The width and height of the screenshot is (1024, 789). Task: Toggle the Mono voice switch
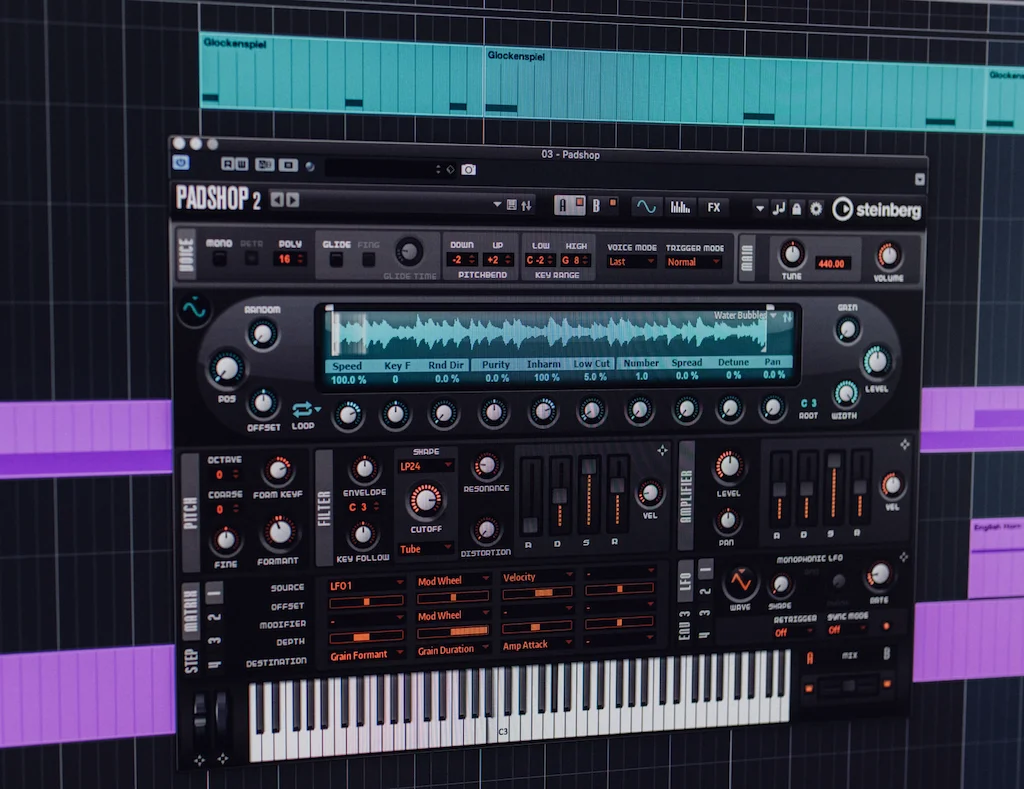(x=219, y=259)
